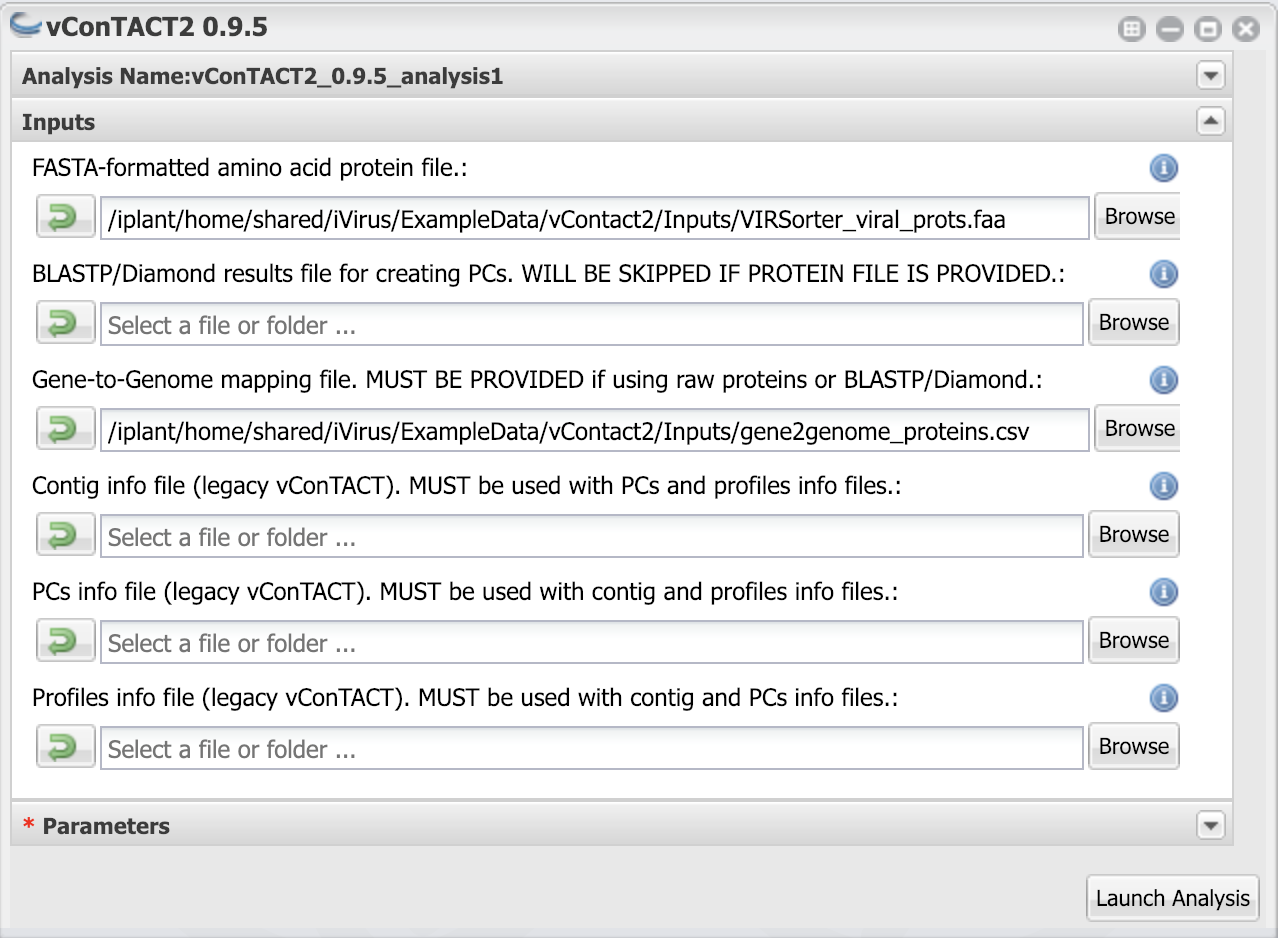Click the info icon for Profiles info file
1278x938 pixels.
click(1162, 698)
